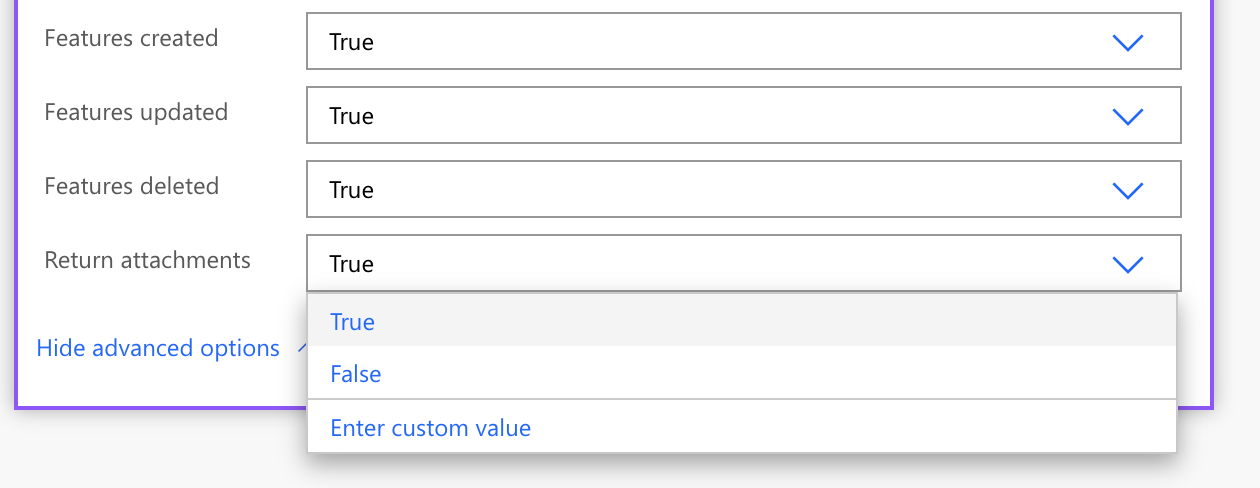Select True from the open dropdown list
Image resolution: width=1260 pixels, height=488 pixels.
coord(353,322)
